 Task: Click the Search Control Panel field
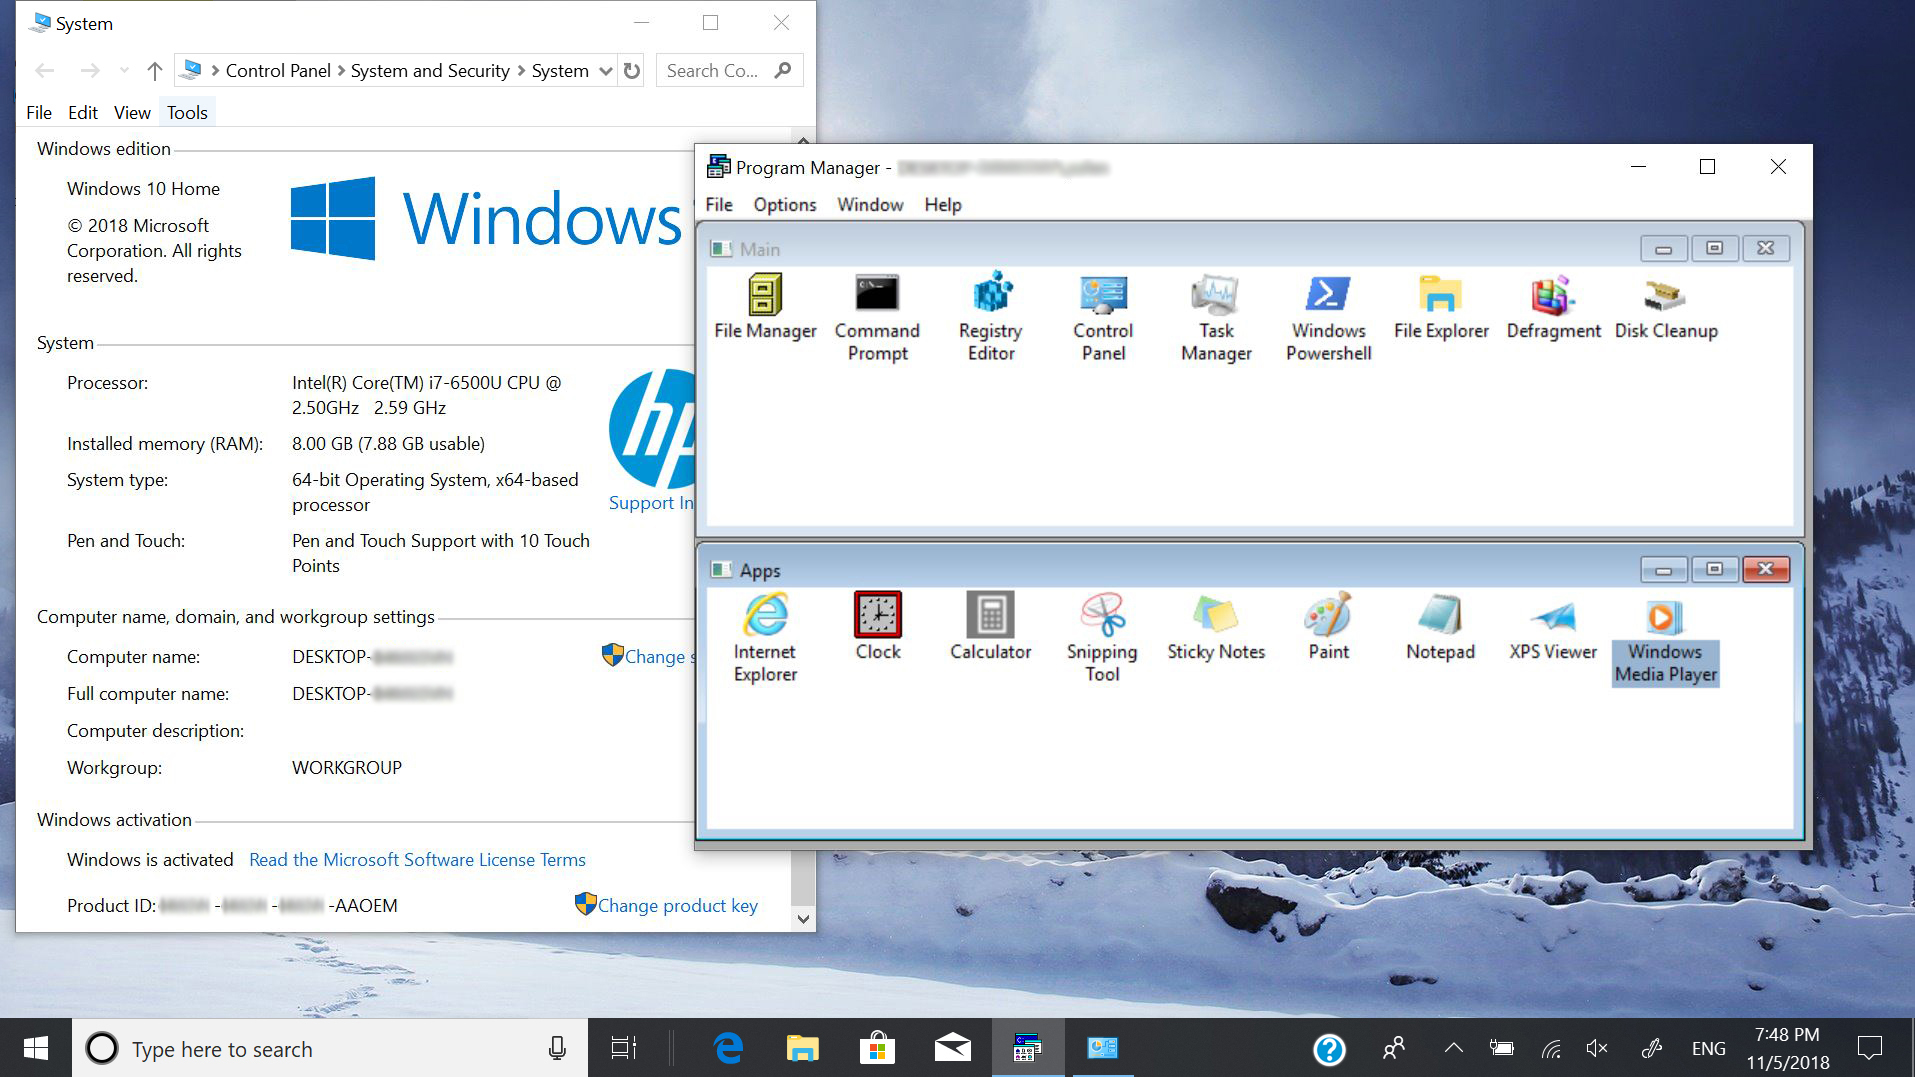729,71
